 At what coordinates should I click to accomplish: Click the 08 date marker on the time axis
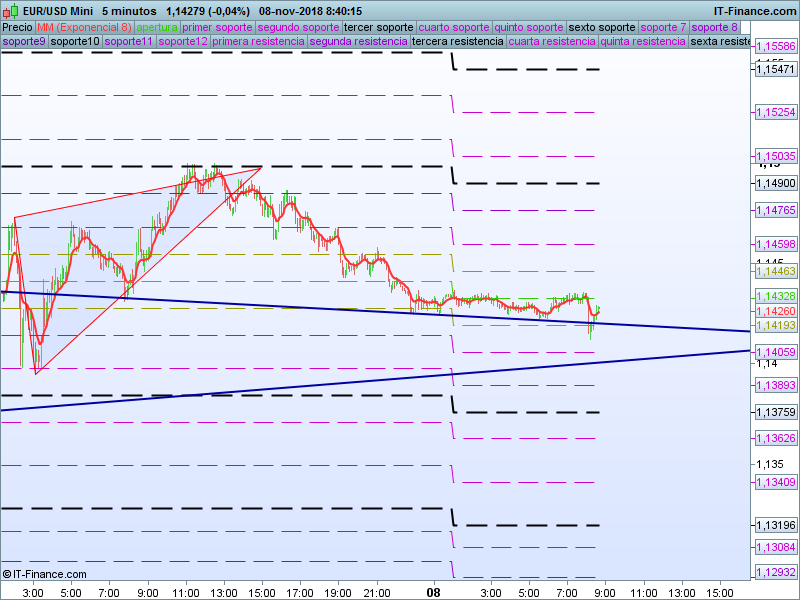(x=435, y=592)
